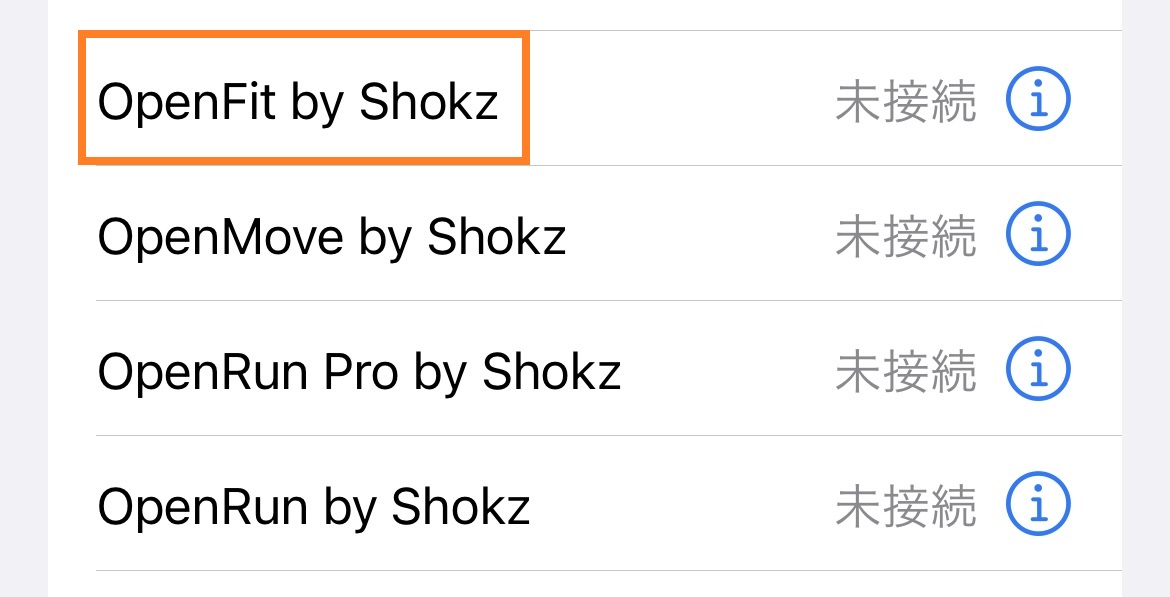Connect to OpenFit by Shokz device name

point(298,102)
